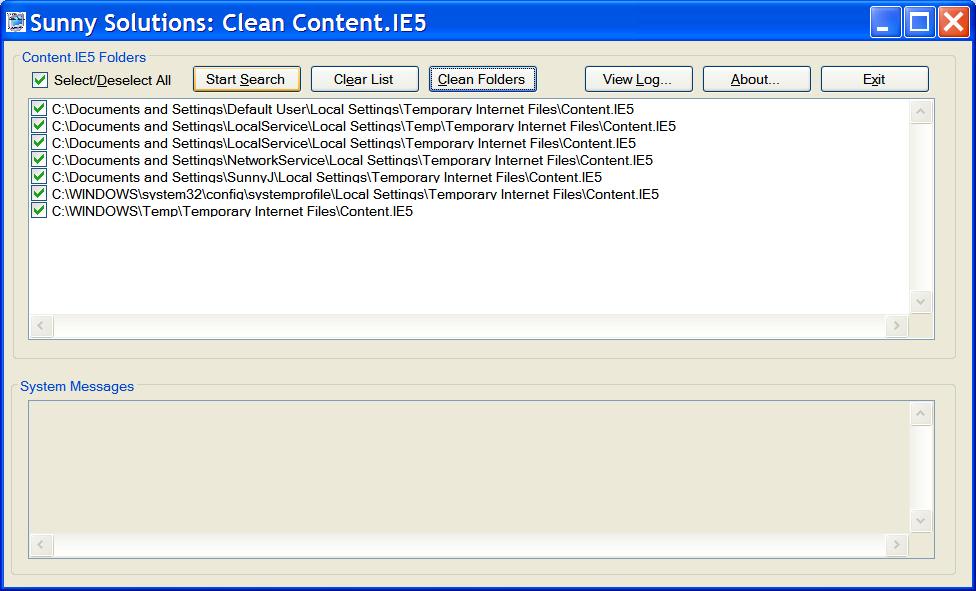Select LocalService\Local Settings\Temporary Internet Files path
976x591 pixels.
344,143
